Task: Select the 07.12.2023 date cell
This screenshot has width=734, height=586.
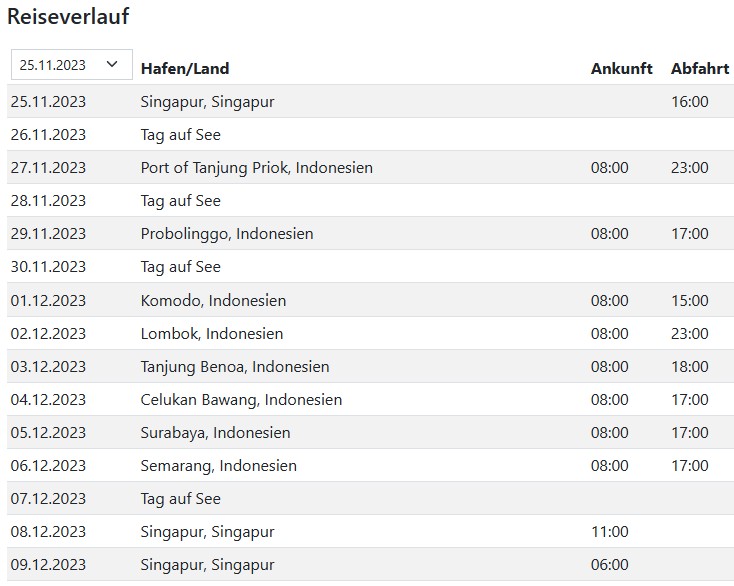Action: [48, 498]
